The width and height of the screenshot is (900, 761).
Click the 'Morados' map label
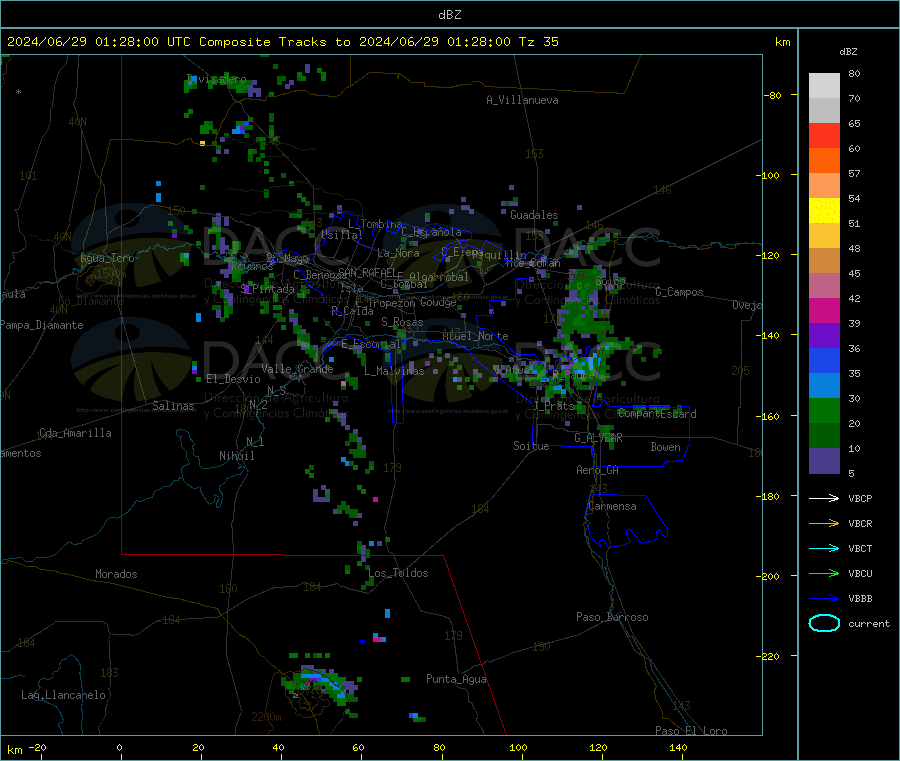116,574
